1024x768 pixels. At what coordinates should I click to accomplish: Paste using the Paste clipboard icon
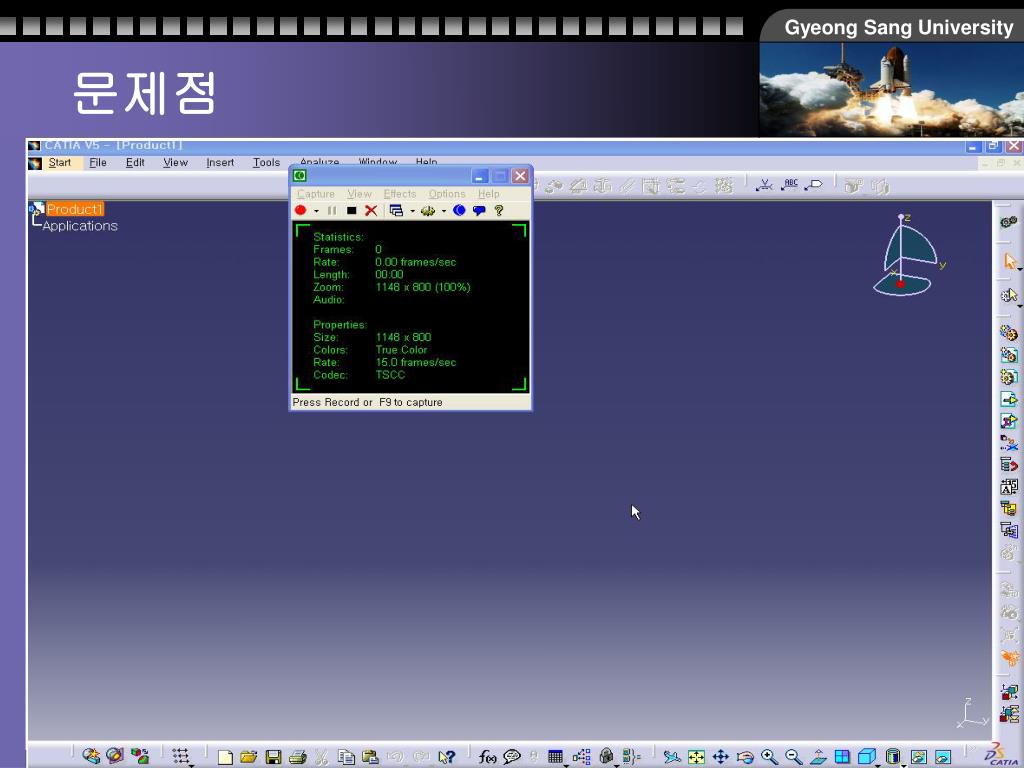click(x=370, y=756)
